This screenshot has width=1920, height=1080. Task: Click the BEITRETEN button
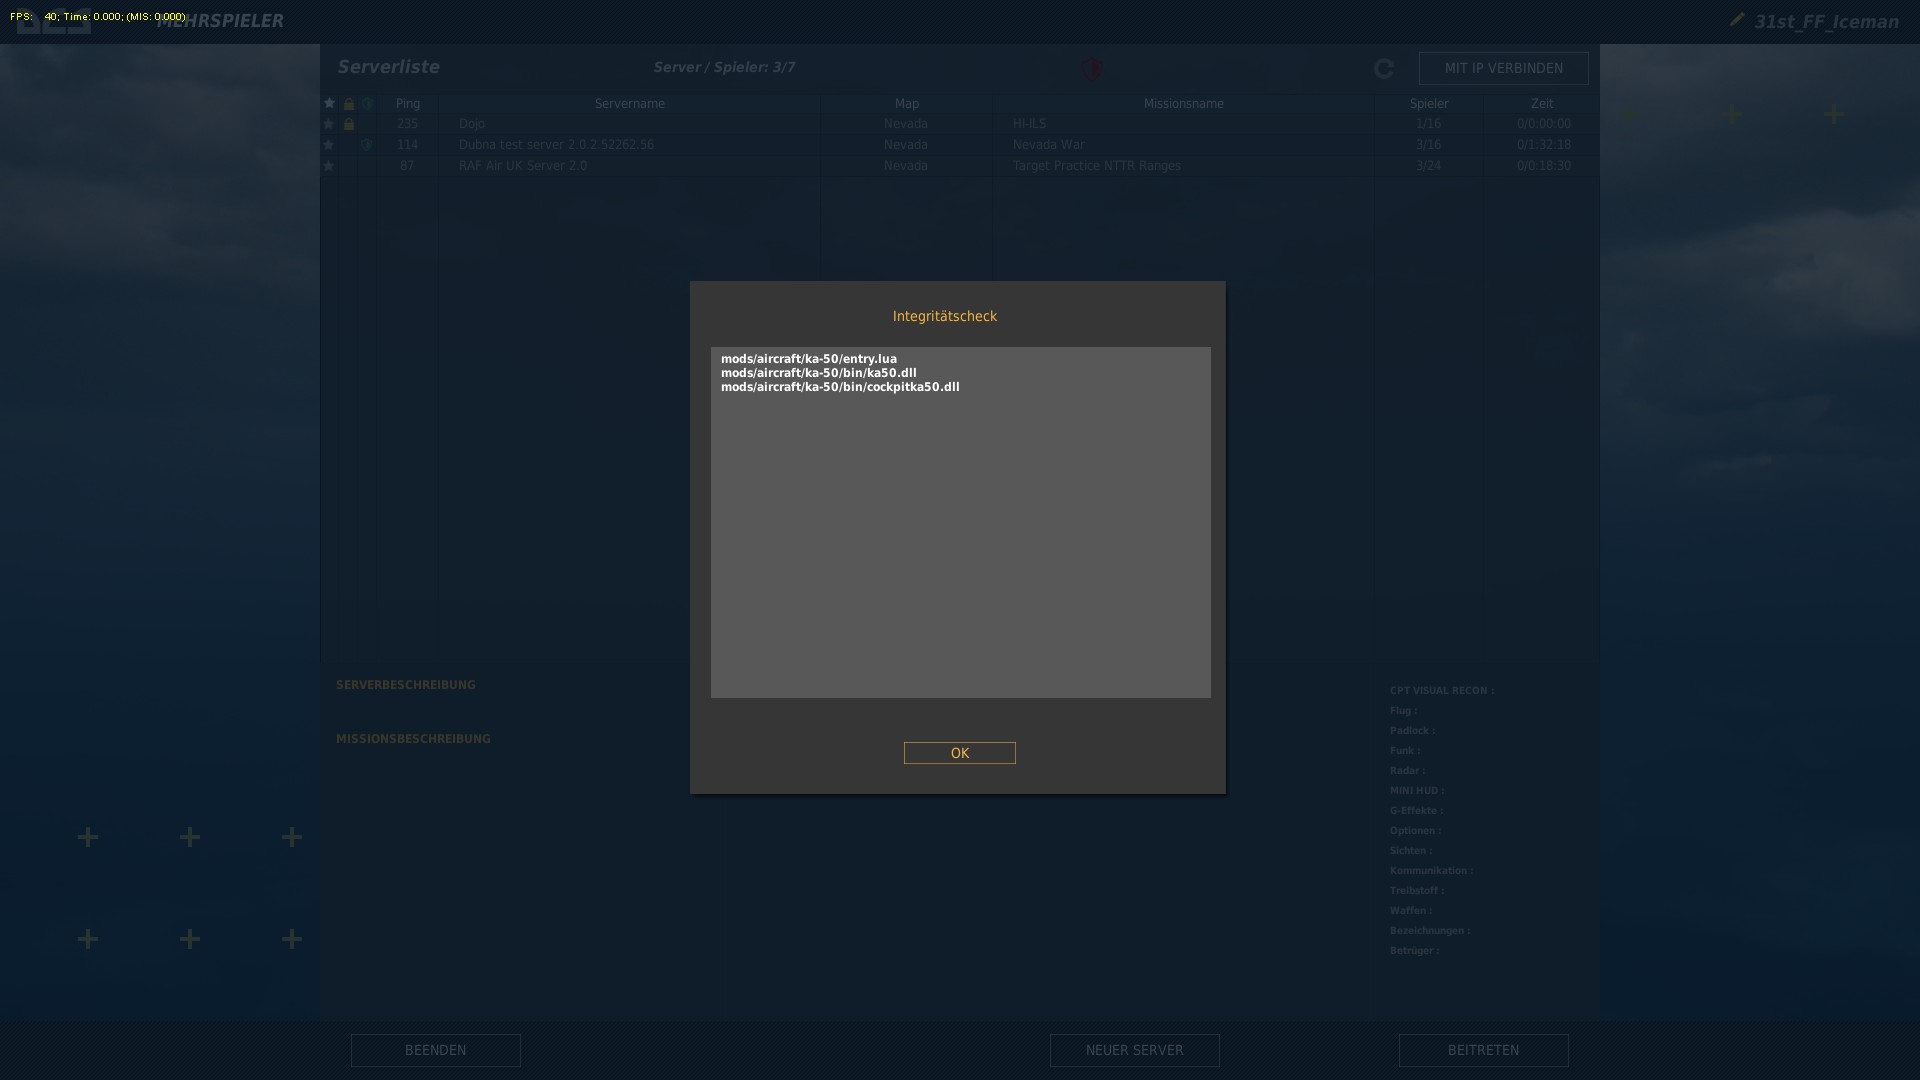pyautogui.click(x=1484, y=1050)
